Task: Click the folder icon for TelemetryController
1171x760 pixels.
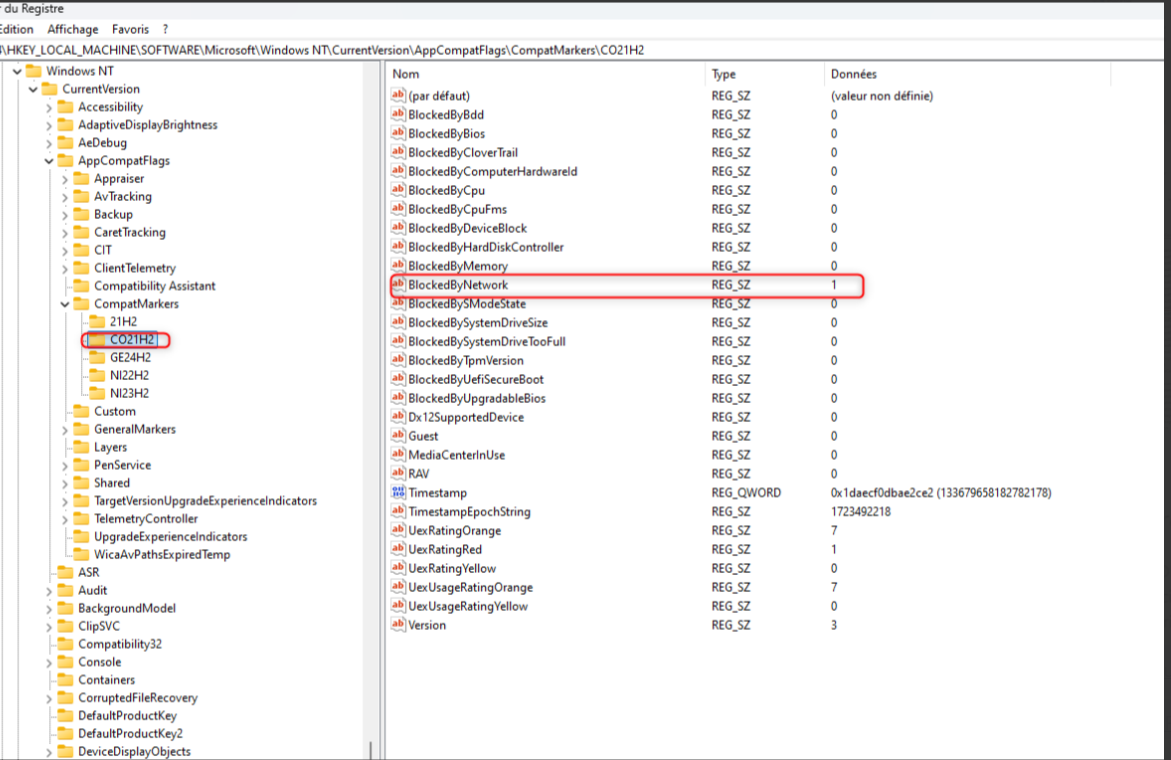Action: point(81,519)
